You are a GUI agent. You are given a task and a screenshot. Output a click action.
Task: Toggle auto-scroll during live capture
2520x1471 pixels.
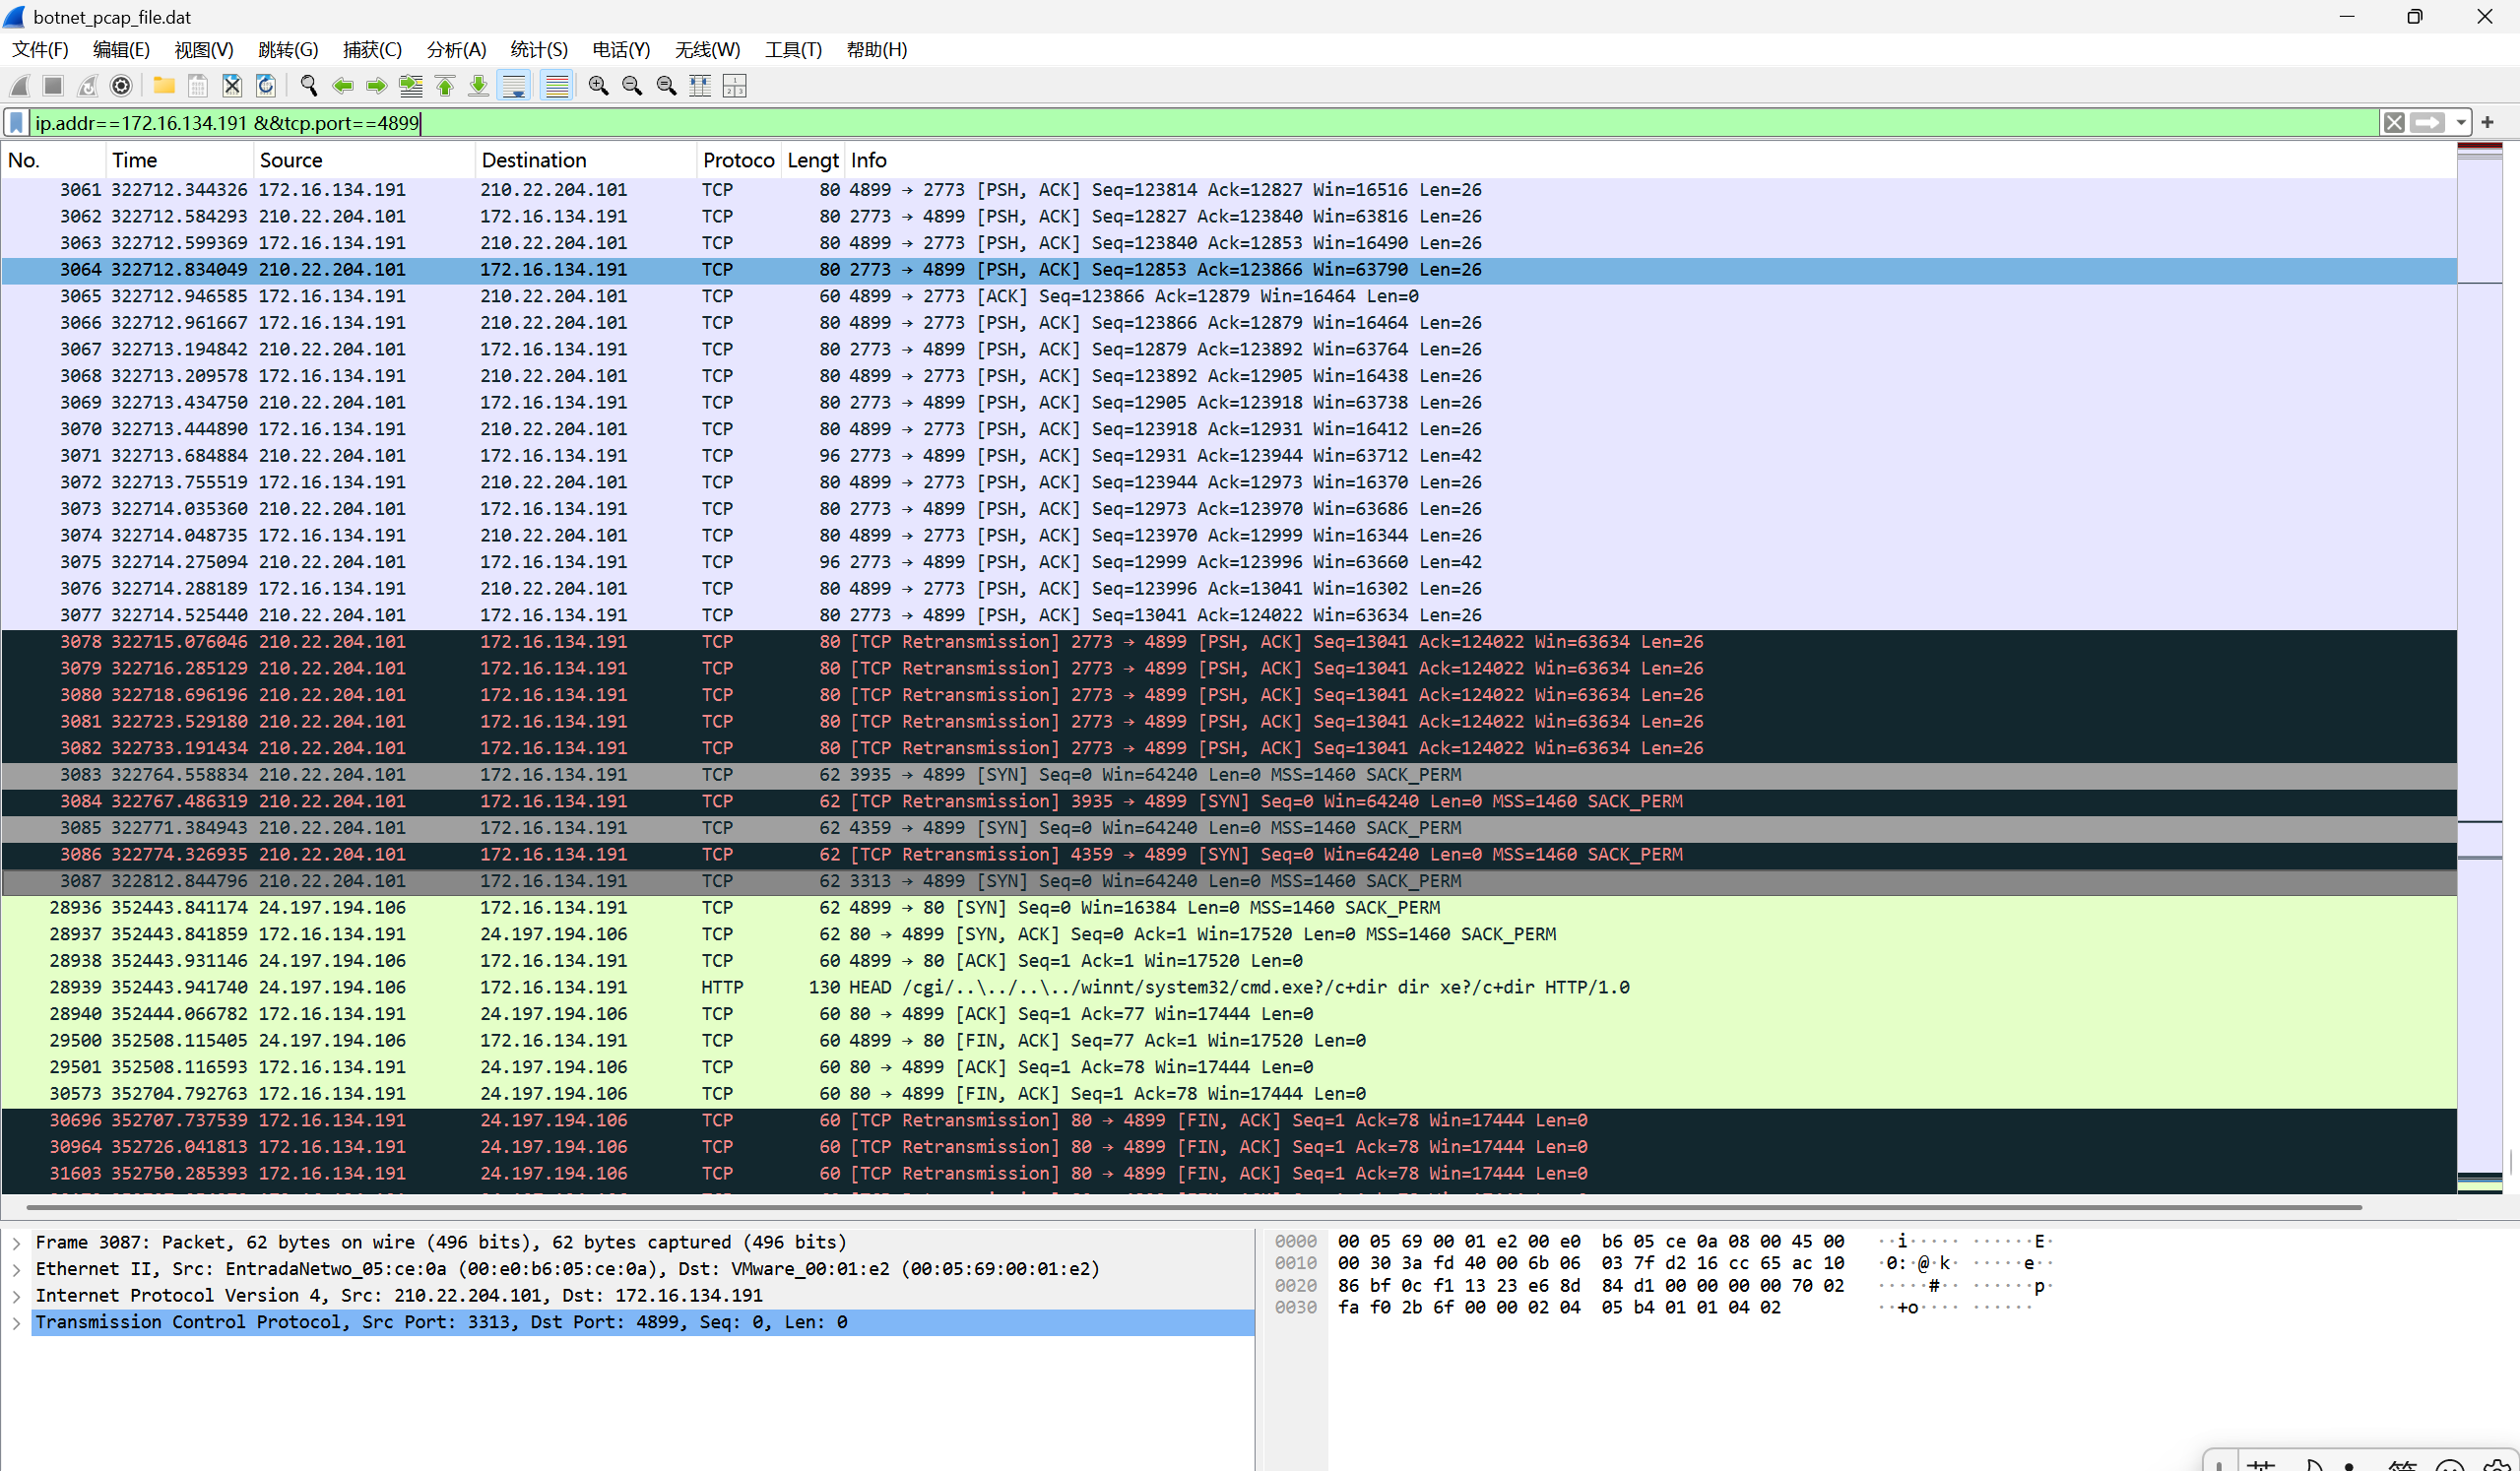514,86
